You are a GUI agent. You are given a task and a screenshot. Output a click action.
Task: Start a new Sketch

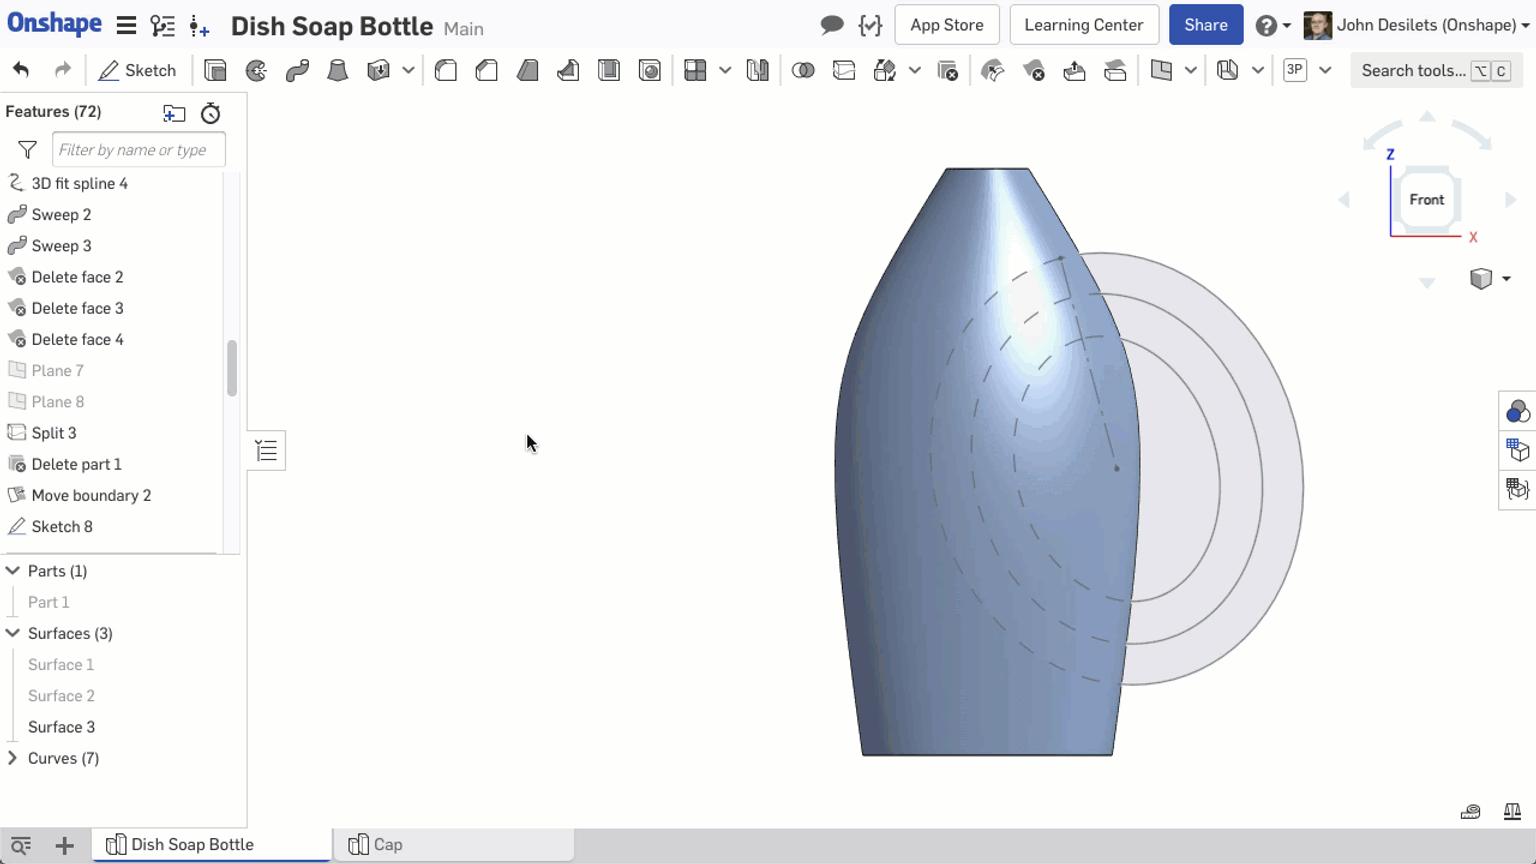pos(138,70)
